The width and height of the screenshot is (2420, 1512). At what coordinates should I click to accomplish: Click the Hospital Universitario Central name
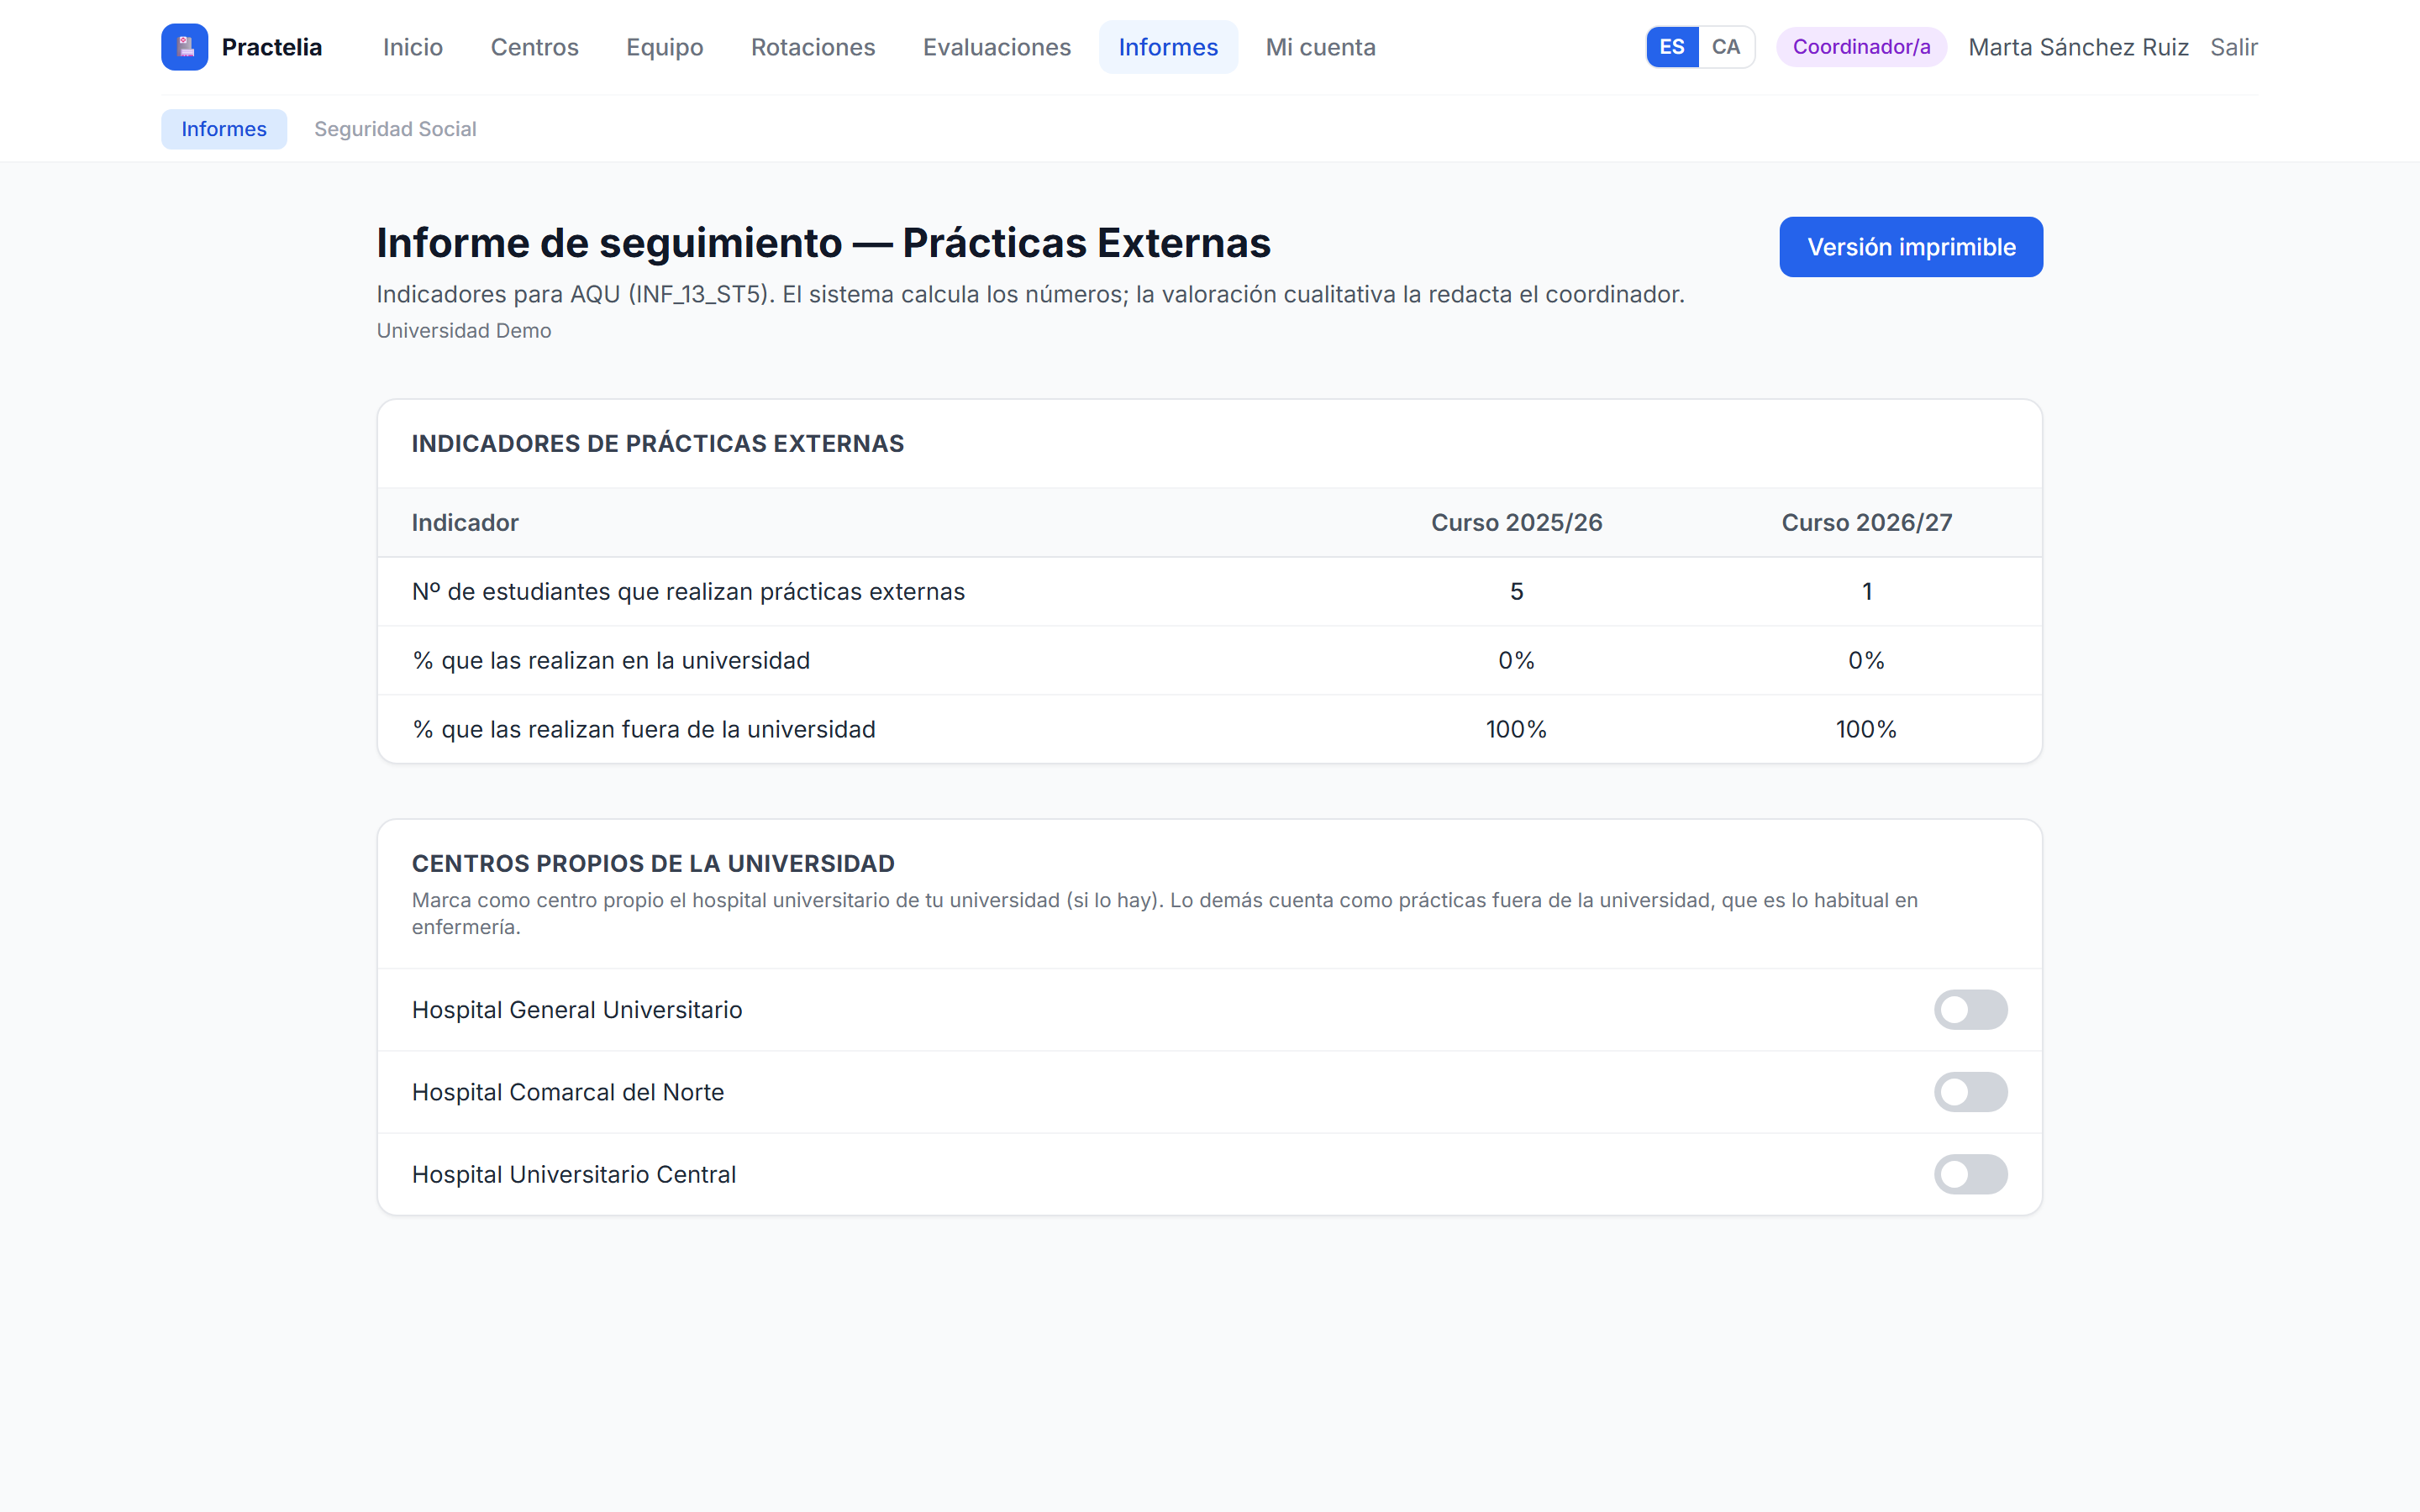574,1174
